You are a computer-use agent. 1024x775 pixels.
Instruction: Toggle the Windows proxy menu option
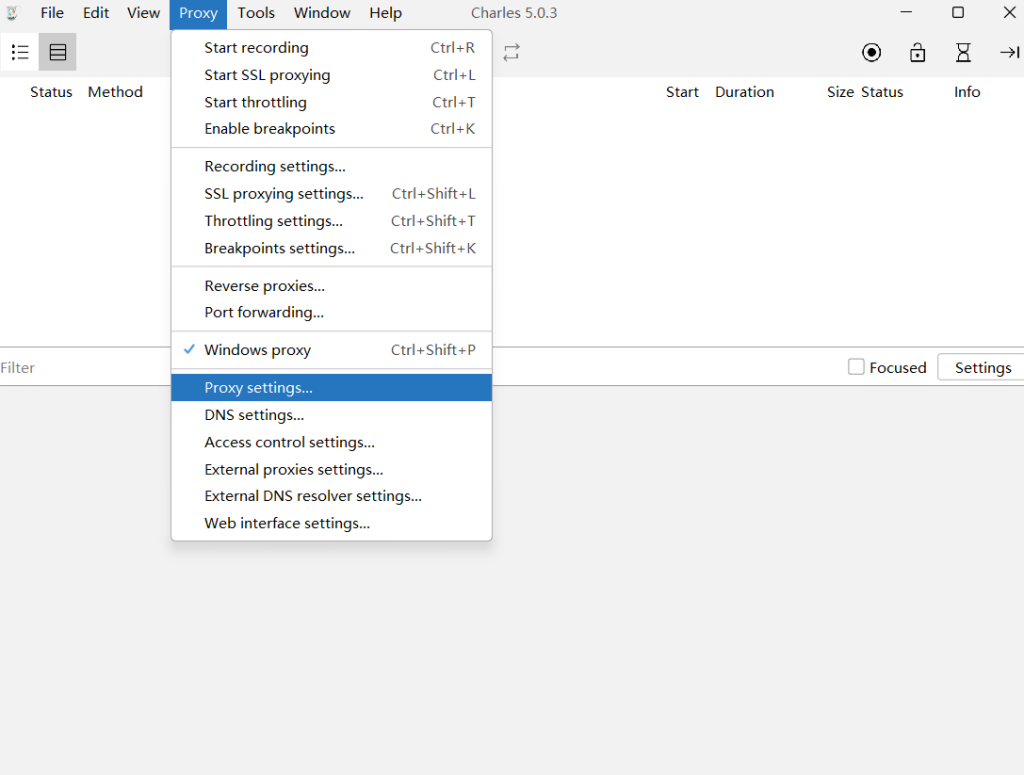(x=258, y=350)
